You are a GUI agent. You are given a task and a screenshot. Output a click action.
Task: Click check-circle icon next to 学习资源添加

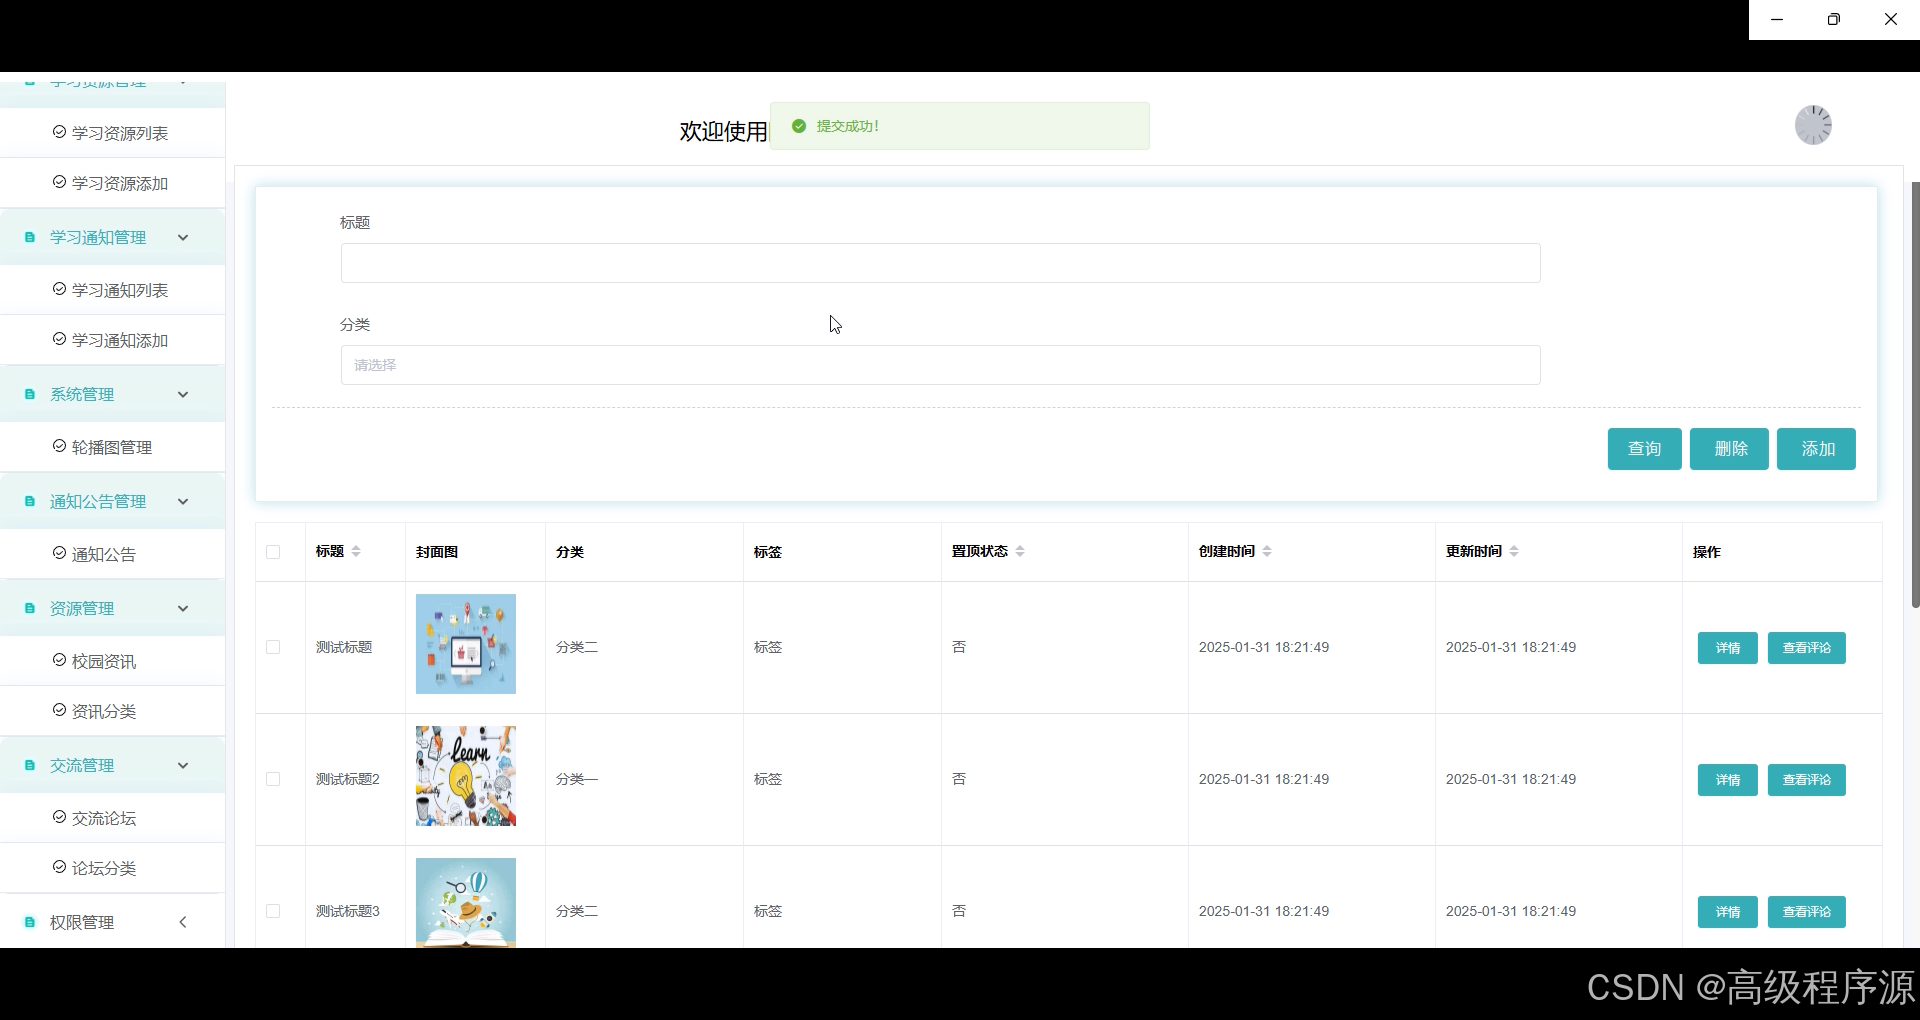point(59,182)
